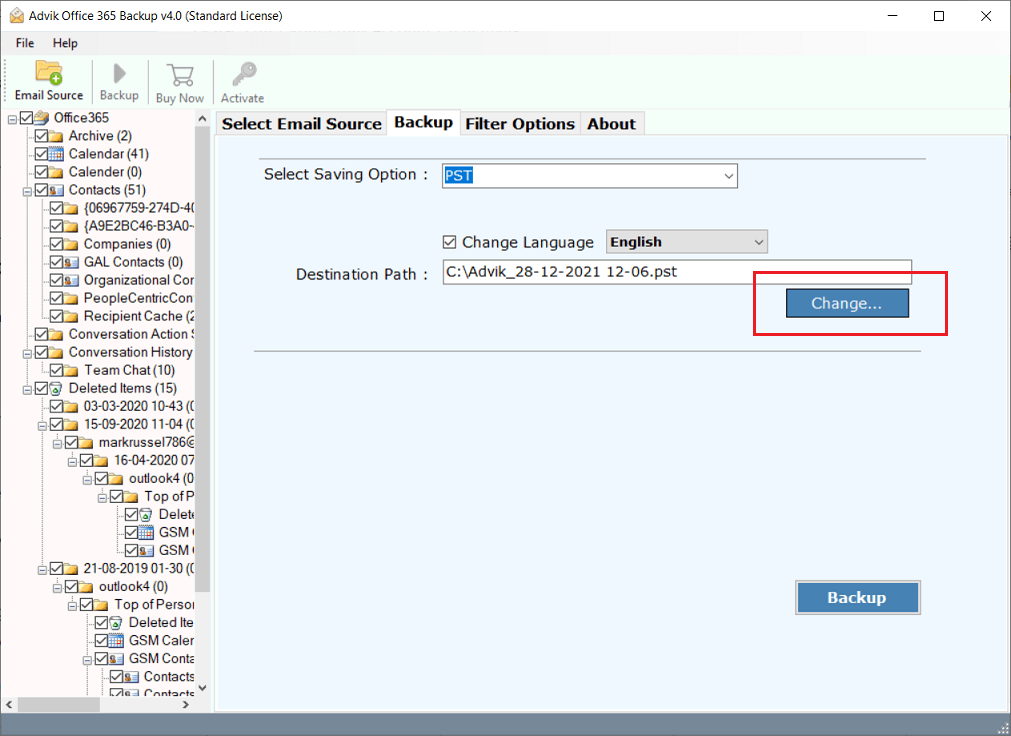Uncheck the Team Chat (10) checkbox
This screenshot has width=1011, height=736.
[56, 370]
